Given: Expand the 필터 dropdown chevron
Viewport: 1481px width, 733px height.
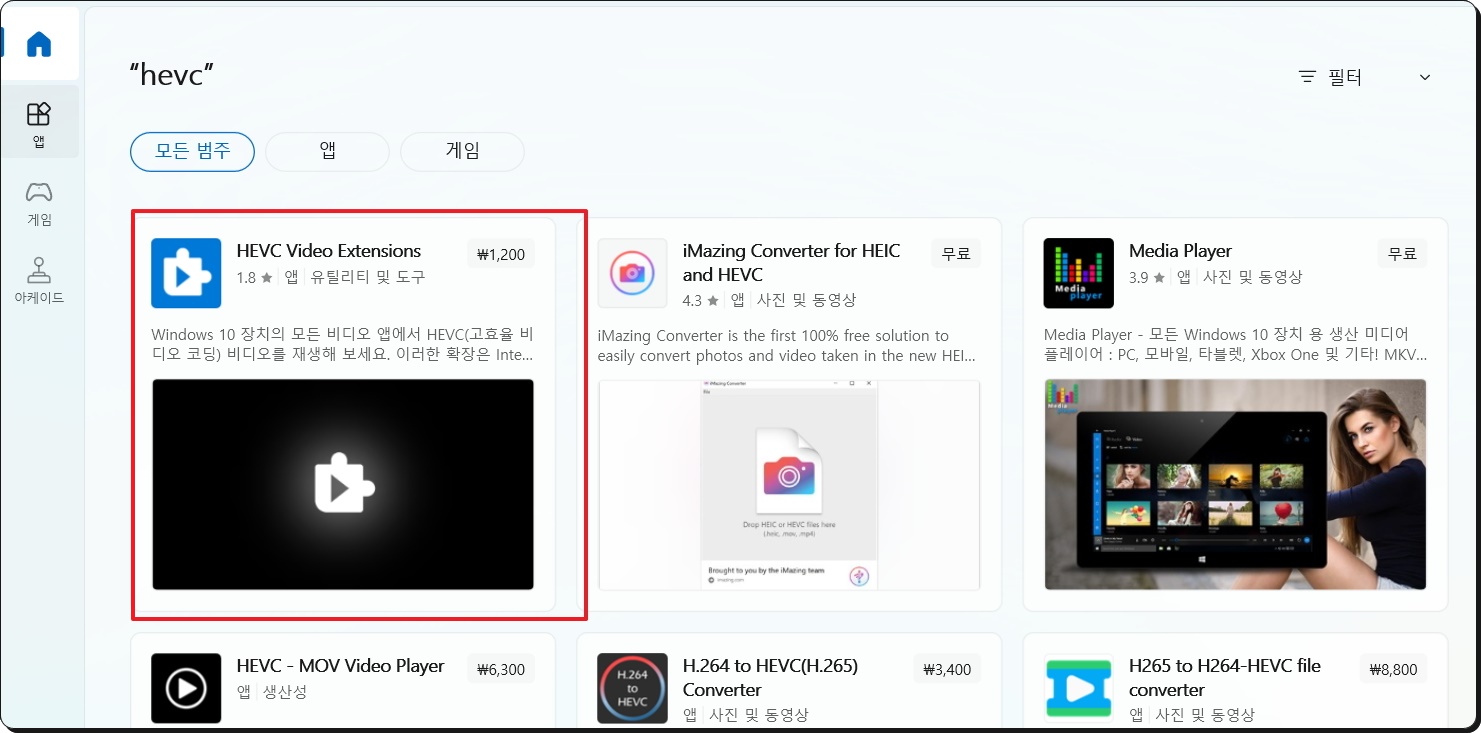Looking at the screenshot, I should [x=1425, y=77].
